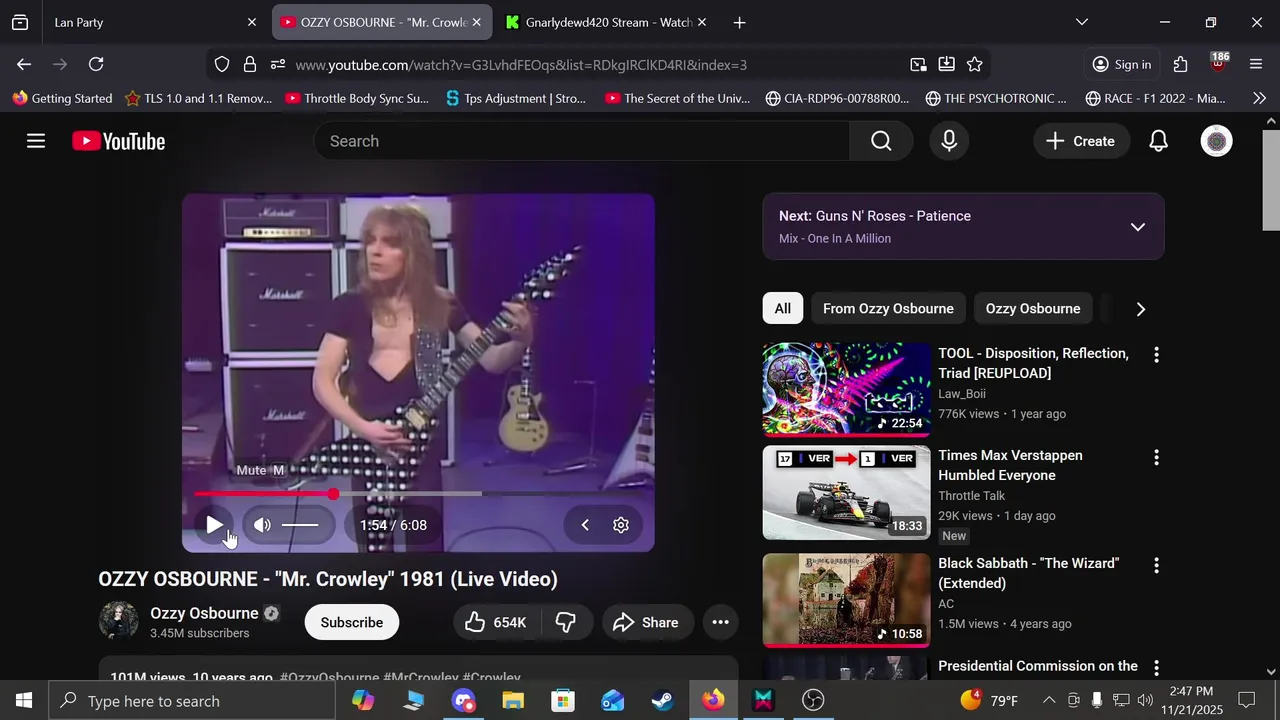Open Firefox application menu
The height and width of the screenshot is (720, 1280).
(1256, 64)
